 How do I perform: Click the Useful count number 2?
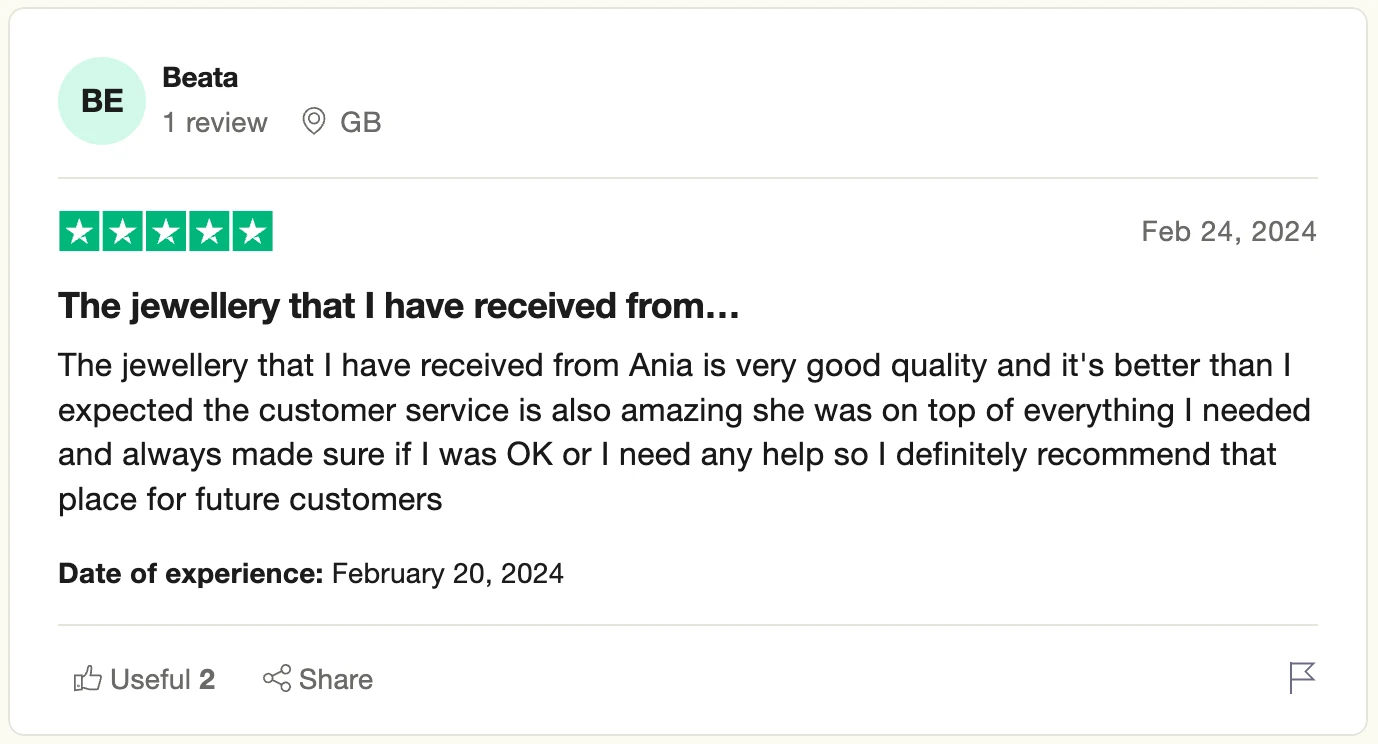coord(207,680)
